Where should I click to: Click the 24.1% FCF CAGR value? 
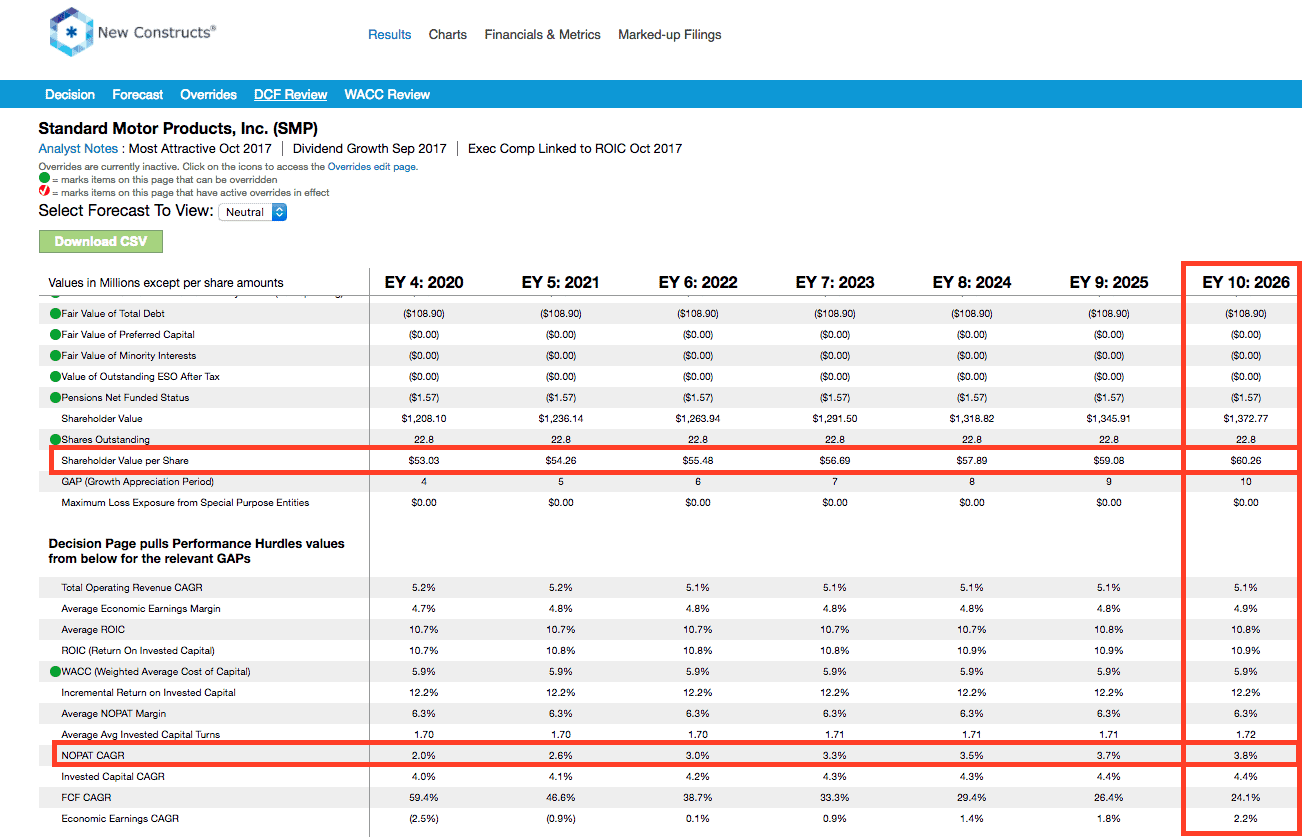click(1246, 798)
